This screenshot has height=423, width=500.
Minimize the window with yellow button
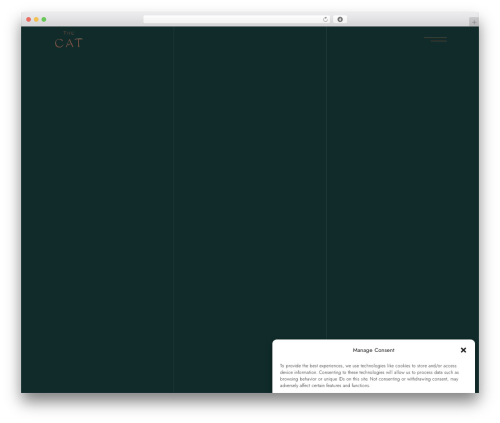coord(36,19)
